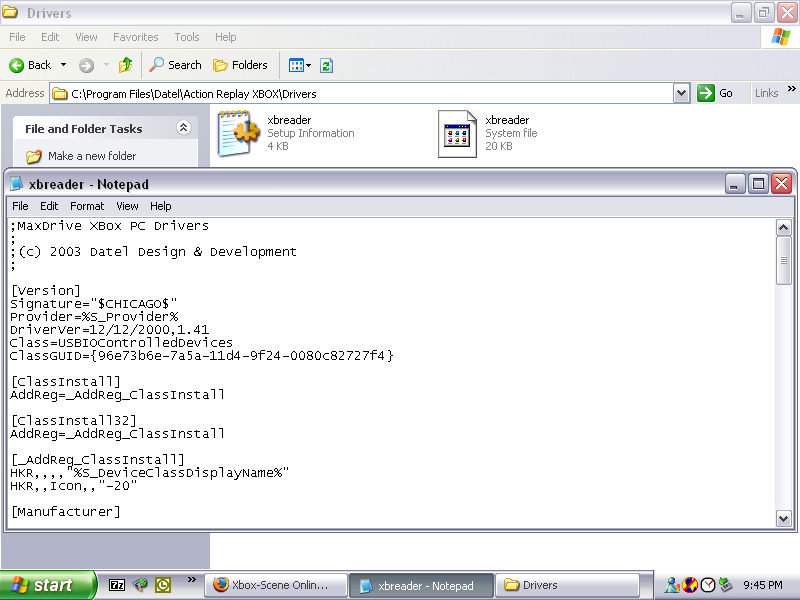Click the clock-shaped tray icon

708,585
